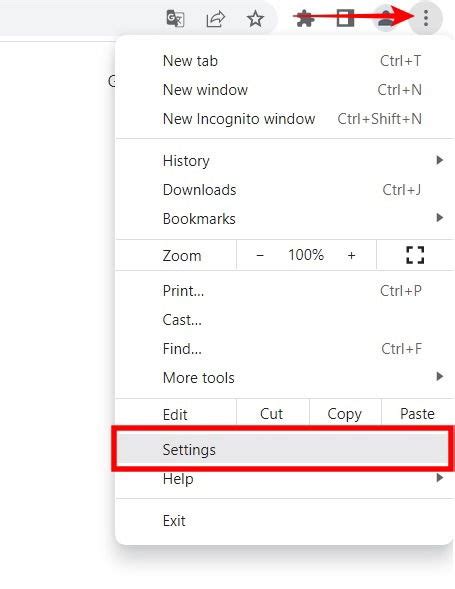This screenshot has width=455, height=589.
Task: Expand the History submenu
Action: pos(284,161)
